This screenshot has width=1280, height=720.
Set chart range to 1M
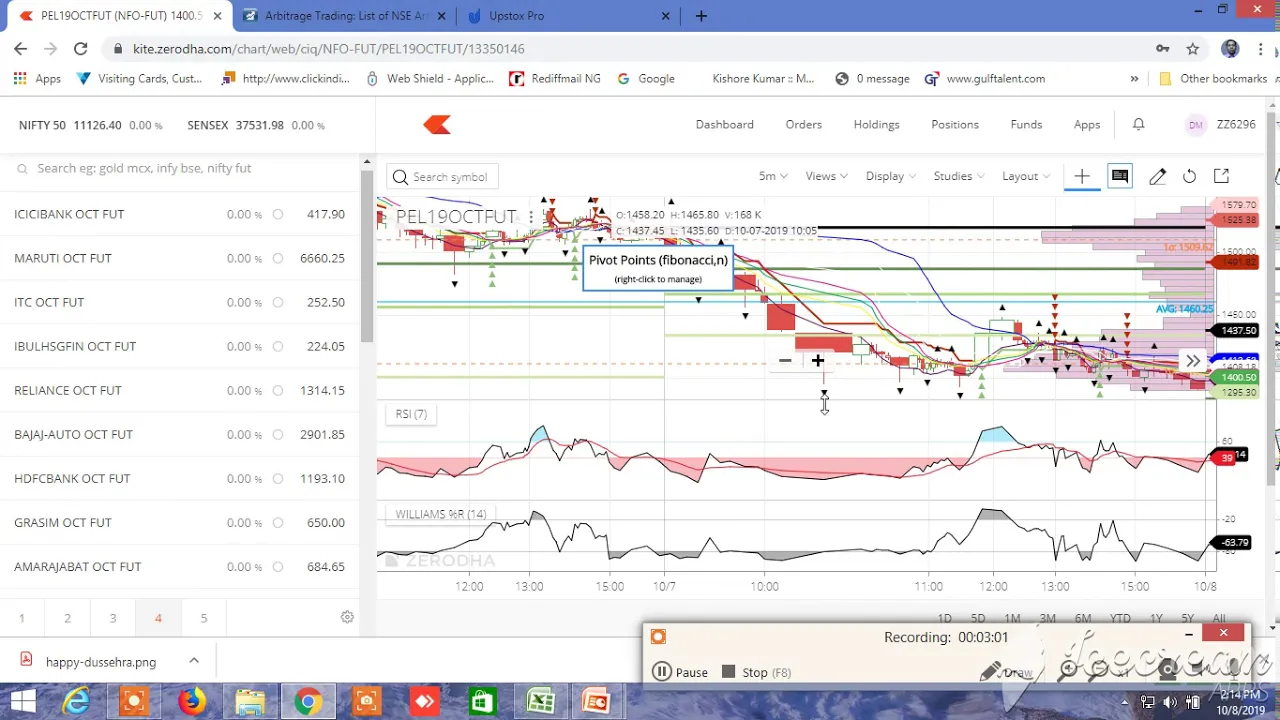click(x=1012, y=618)
